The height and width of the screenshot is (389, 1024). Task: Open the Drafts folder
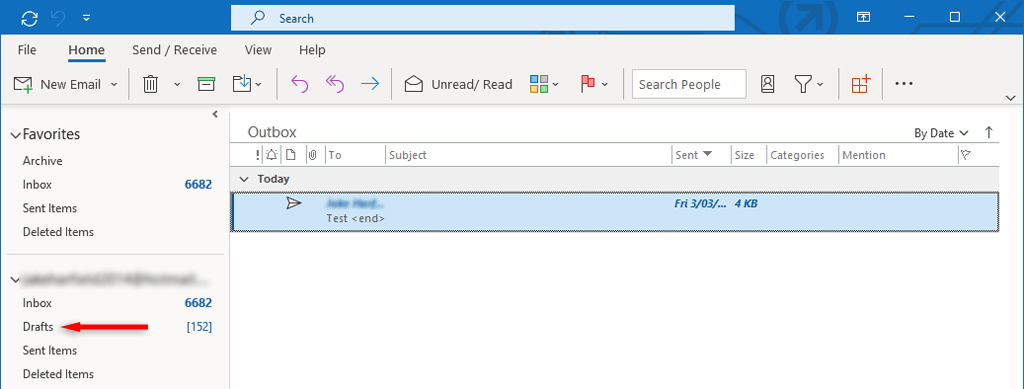pyautogui.click(x=38, y=327)
